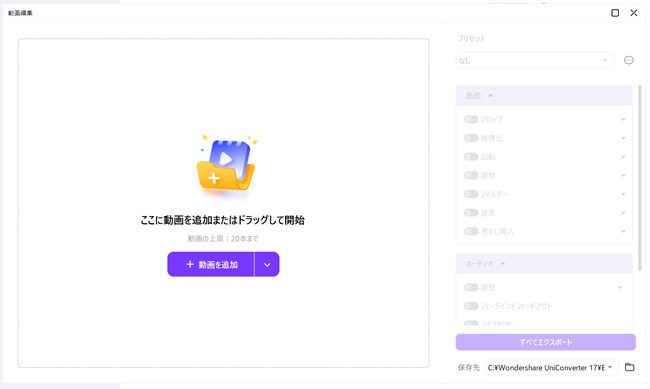Click the 動画の上限：20本まで text
The image size is (650, 389).
(223, 238)
